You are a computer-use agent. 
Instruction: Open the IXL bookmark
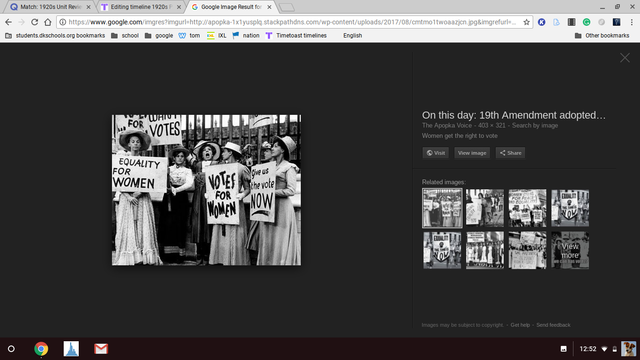[217, 36]
